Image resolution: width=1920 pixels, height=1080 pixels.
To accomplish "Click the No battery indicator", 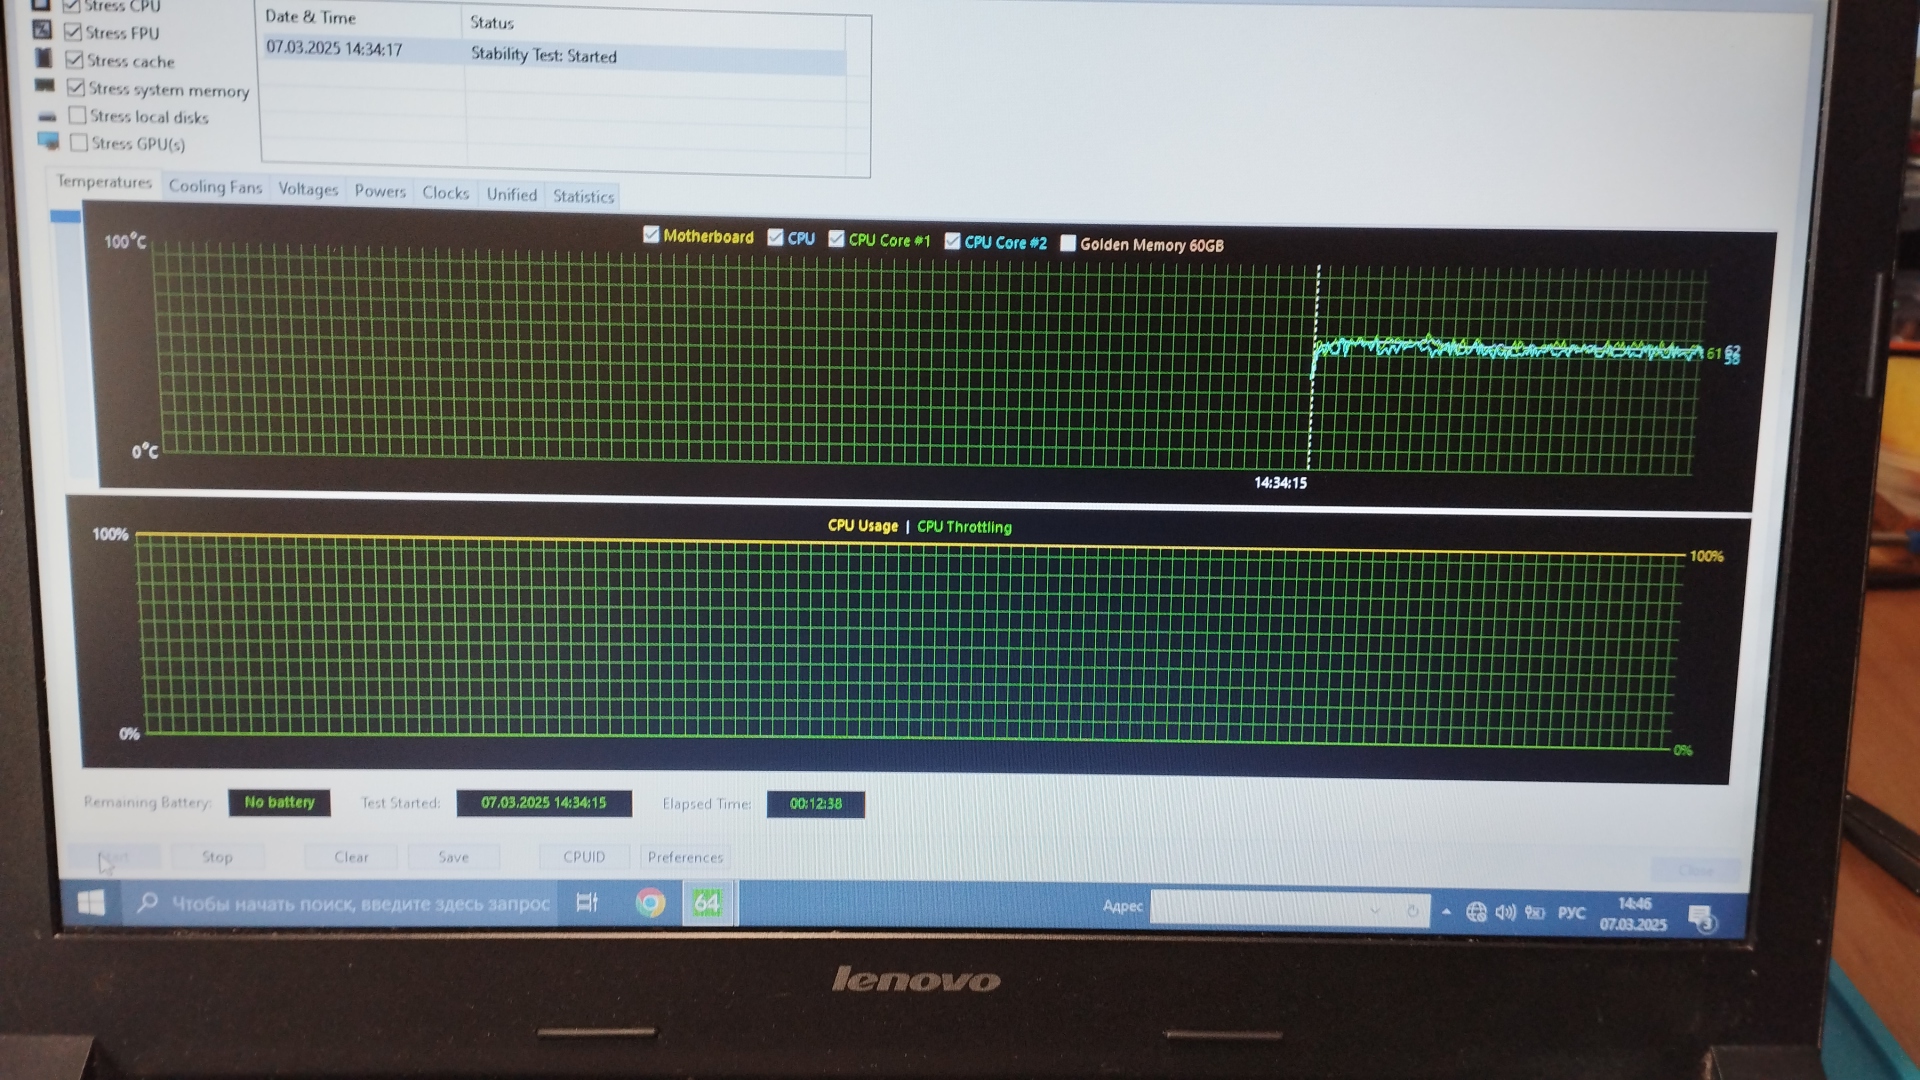I will pos(279,802).
